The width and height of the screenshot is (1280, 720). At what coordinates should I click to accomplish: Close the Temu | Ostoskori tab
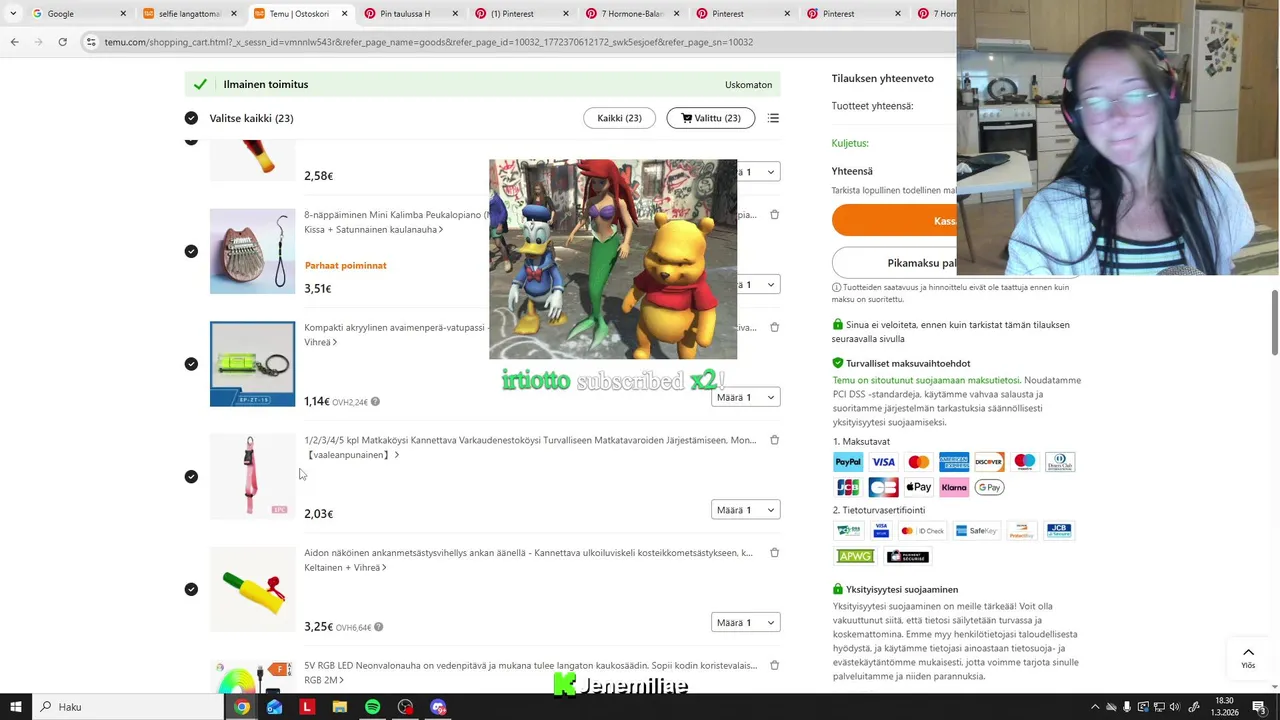345,14
